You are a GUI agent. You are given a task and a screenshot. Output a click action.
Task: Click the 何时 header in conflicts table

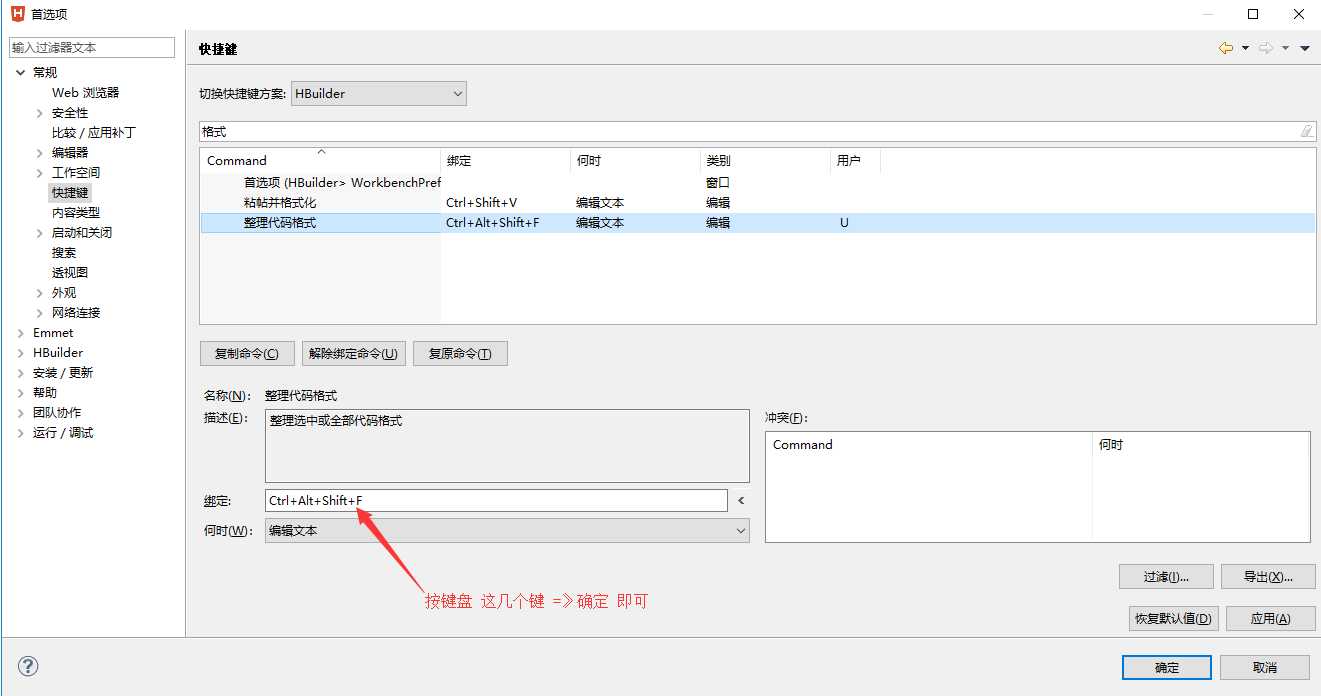point(1200,444)
